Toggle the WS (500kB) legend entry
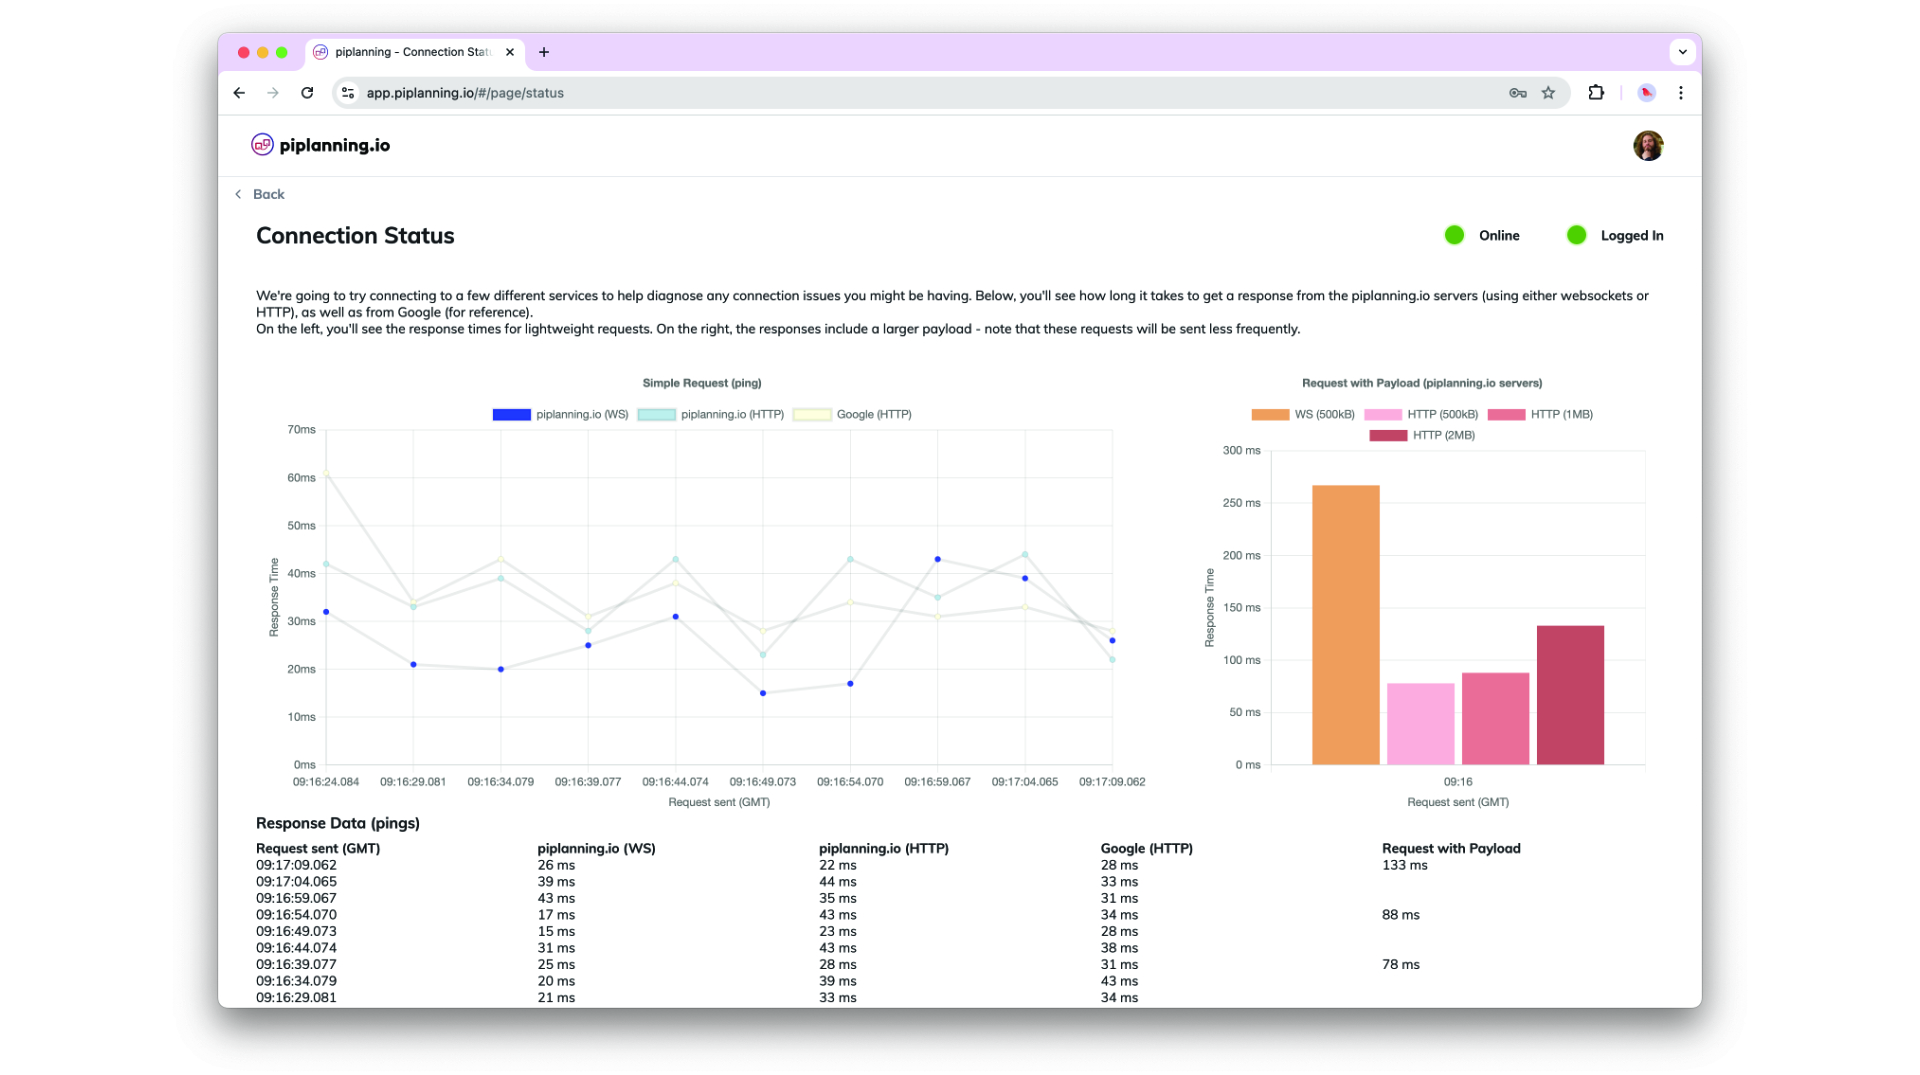Screen dimensions: 1920x1075 [1303, 415]
